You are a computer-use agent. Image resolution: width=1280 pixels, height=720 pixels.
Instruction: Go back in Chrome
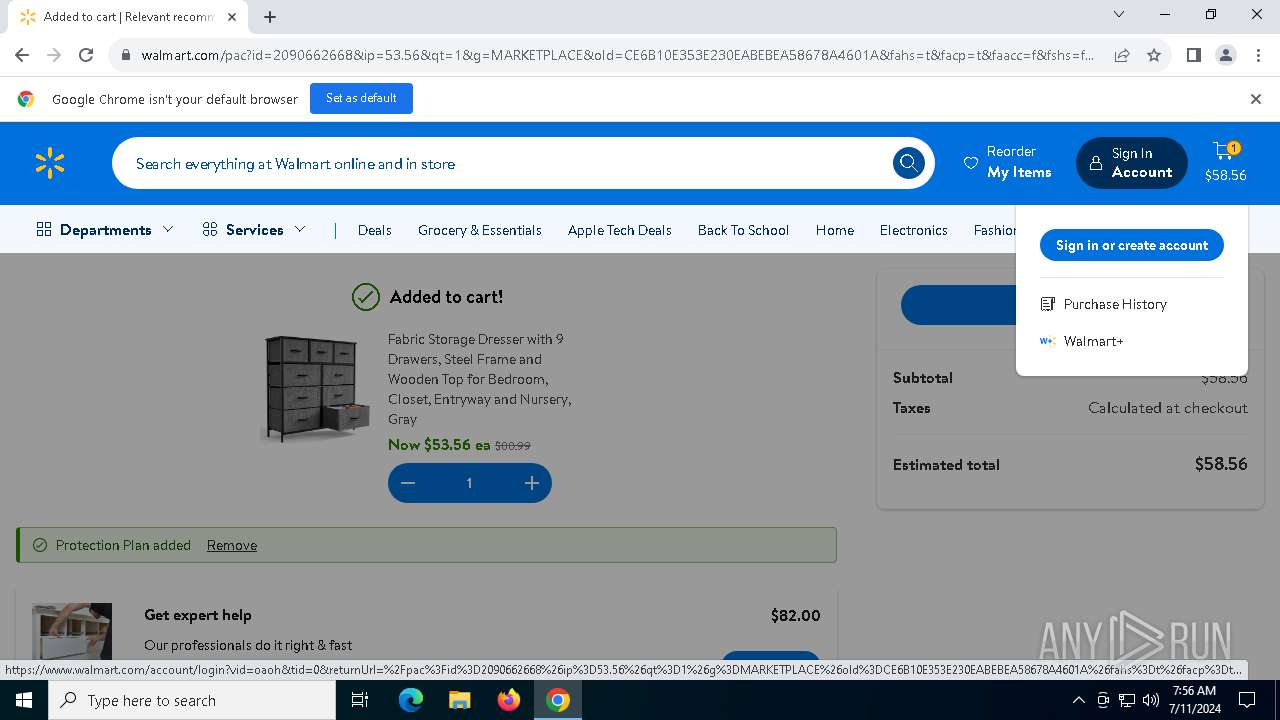pos(22,55)
